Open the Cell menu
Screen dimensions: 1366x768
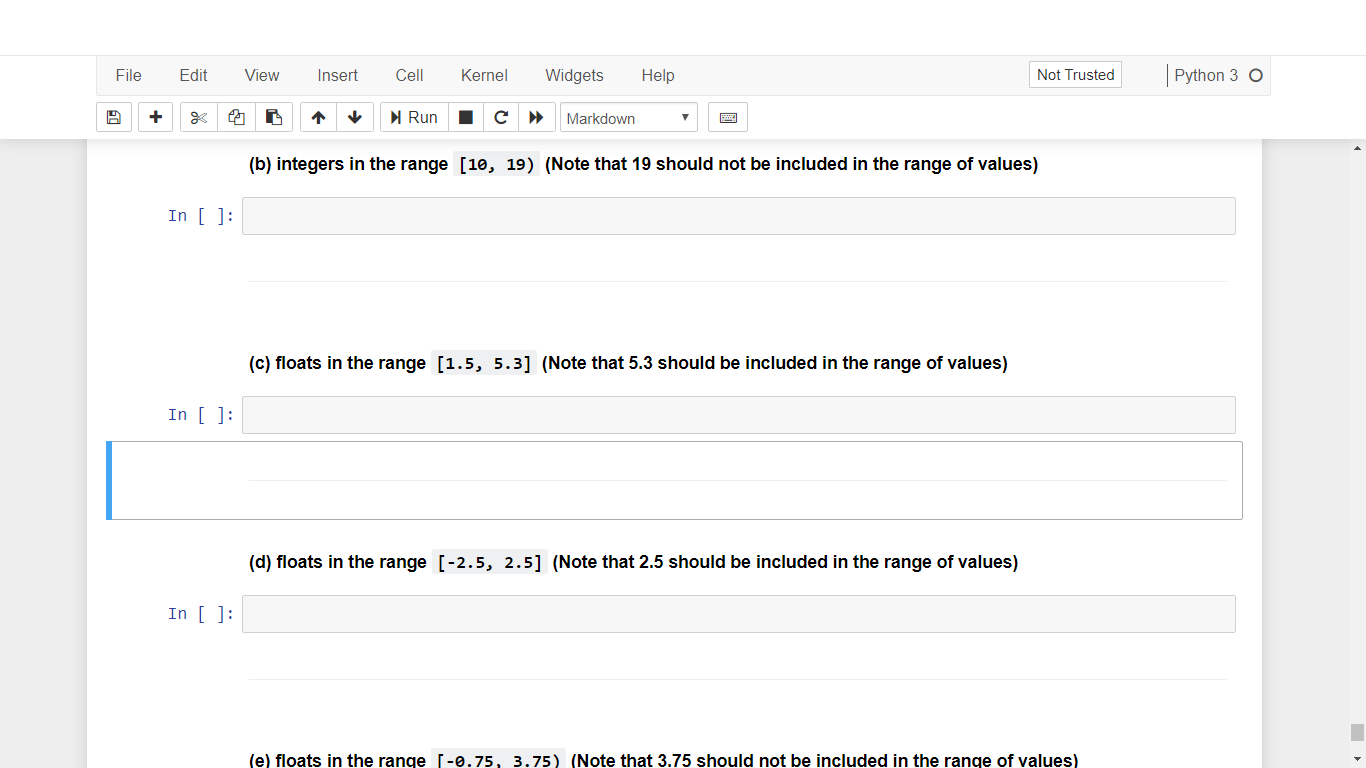[409, 75]
